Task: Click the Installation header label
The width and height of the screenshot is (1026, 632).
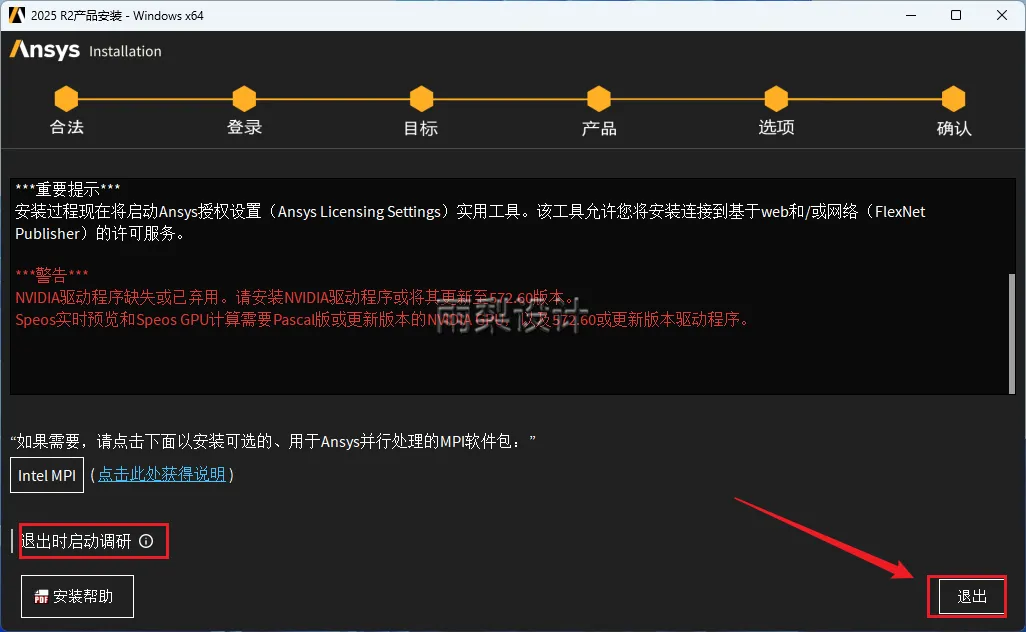Action: coord(125,51)
